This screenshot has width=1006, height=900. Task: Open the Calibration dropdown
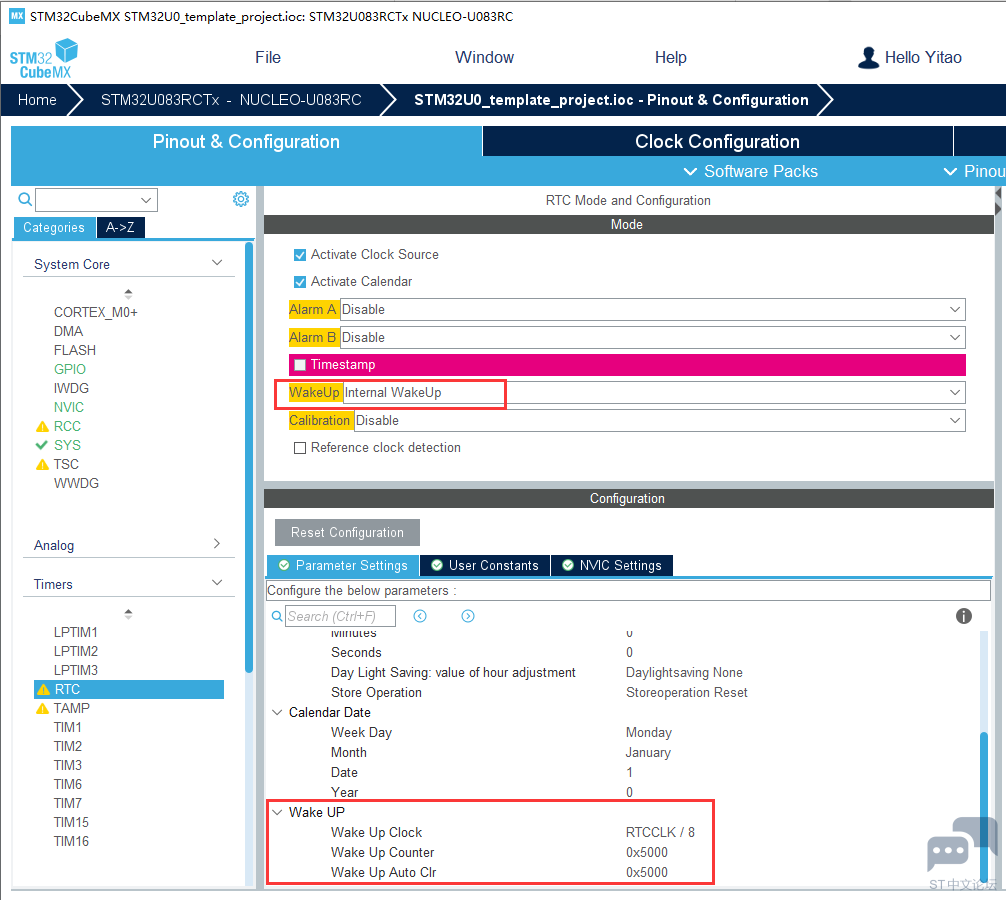click(x=660, y=421)
